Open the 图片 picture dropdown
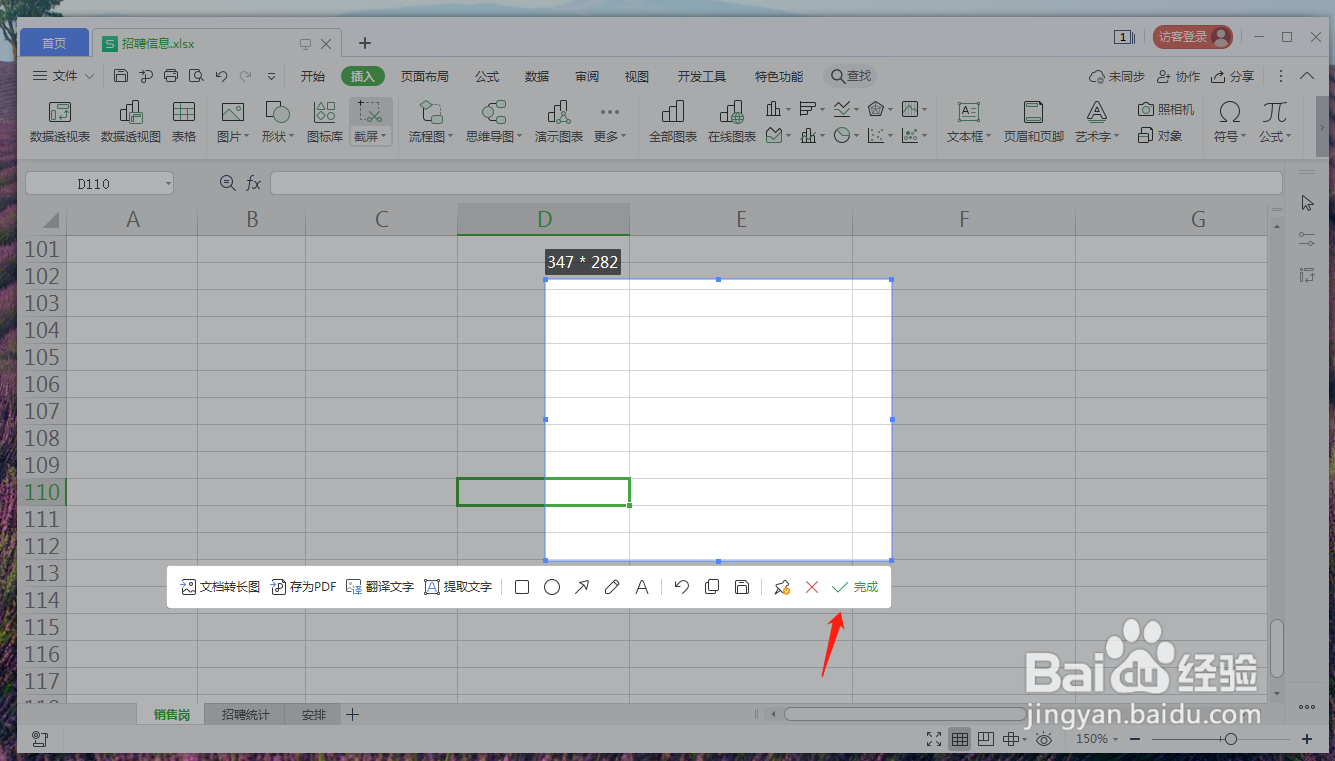 point(232,136)
